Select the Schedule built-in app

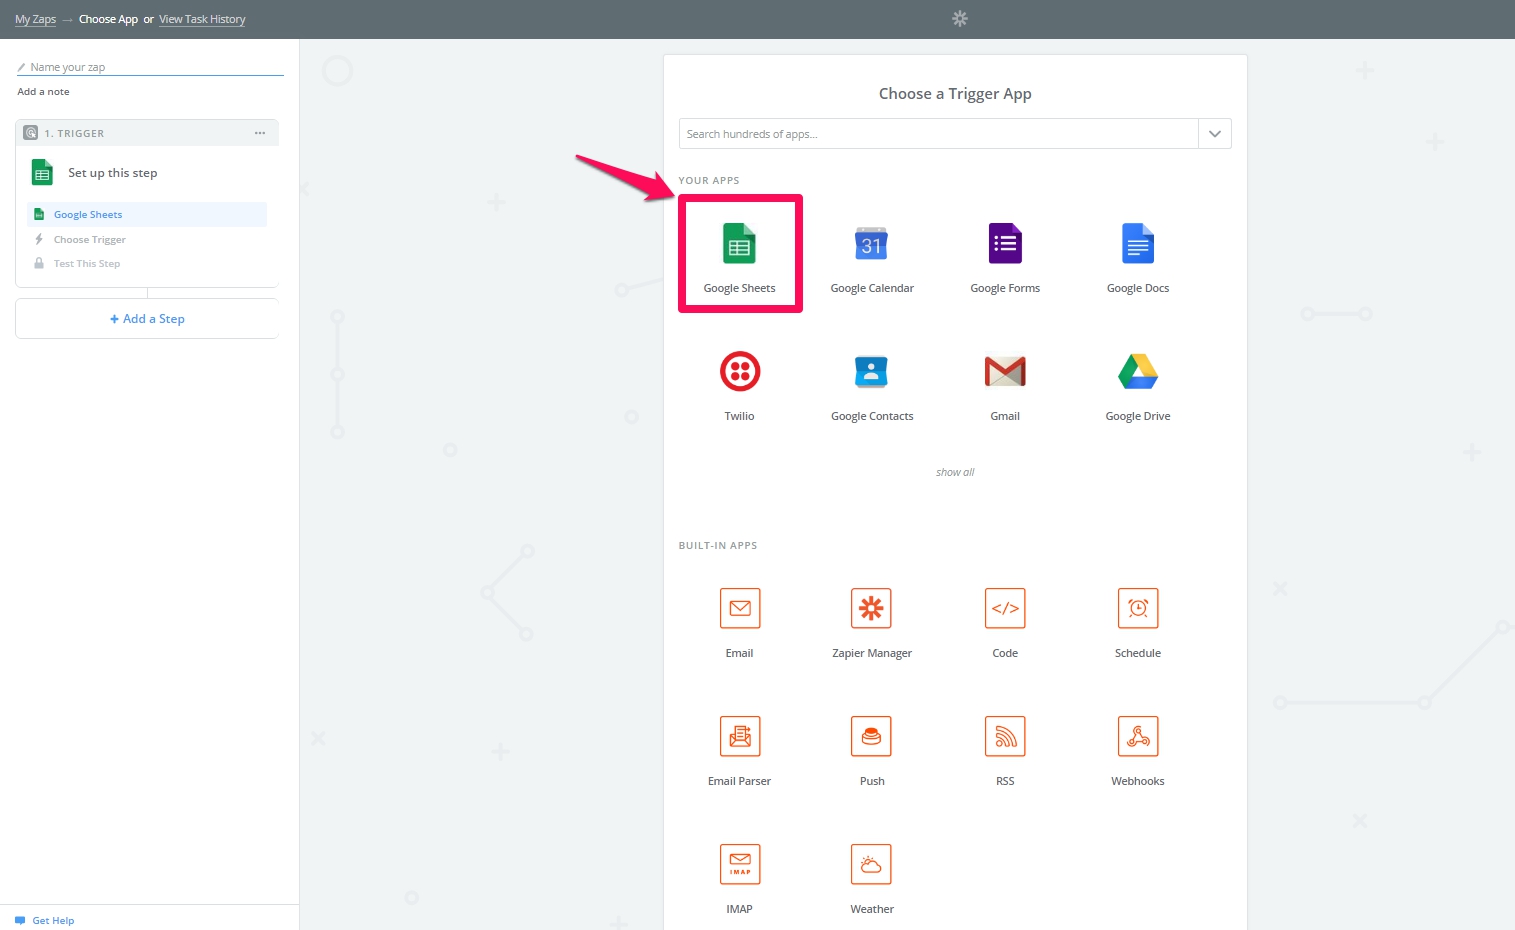tap(1137, 609)
